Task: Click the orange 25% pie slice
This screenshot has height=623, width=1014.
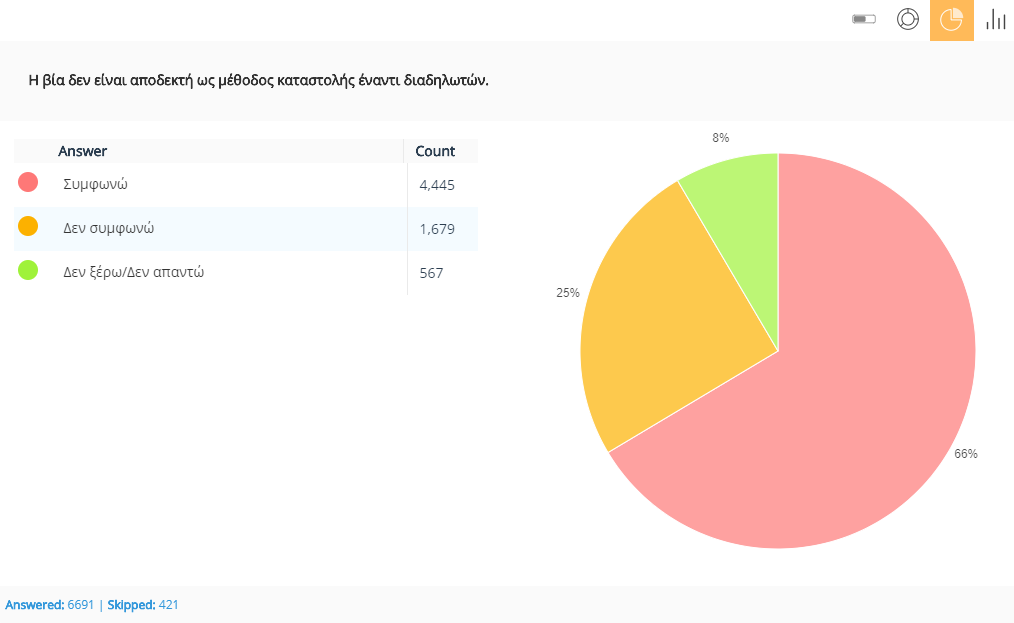Action: [660, 320]
